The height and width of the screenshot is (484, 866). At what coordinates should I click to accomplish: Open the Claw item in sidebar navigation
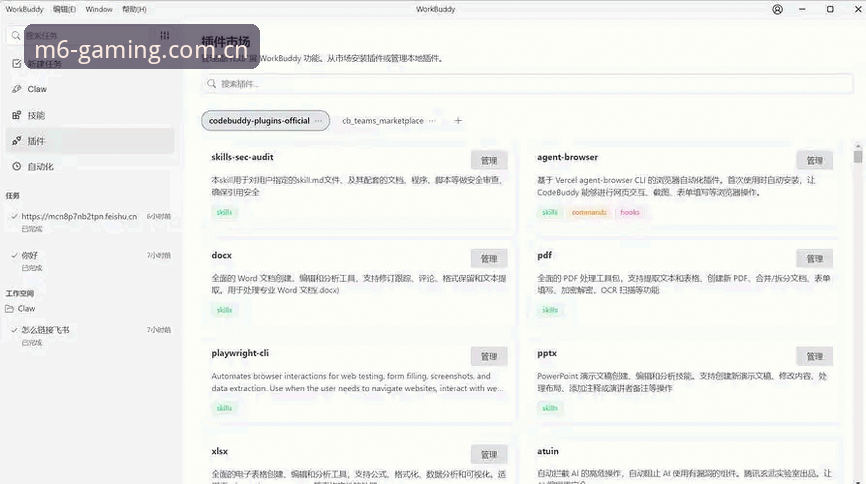[90, 89]
